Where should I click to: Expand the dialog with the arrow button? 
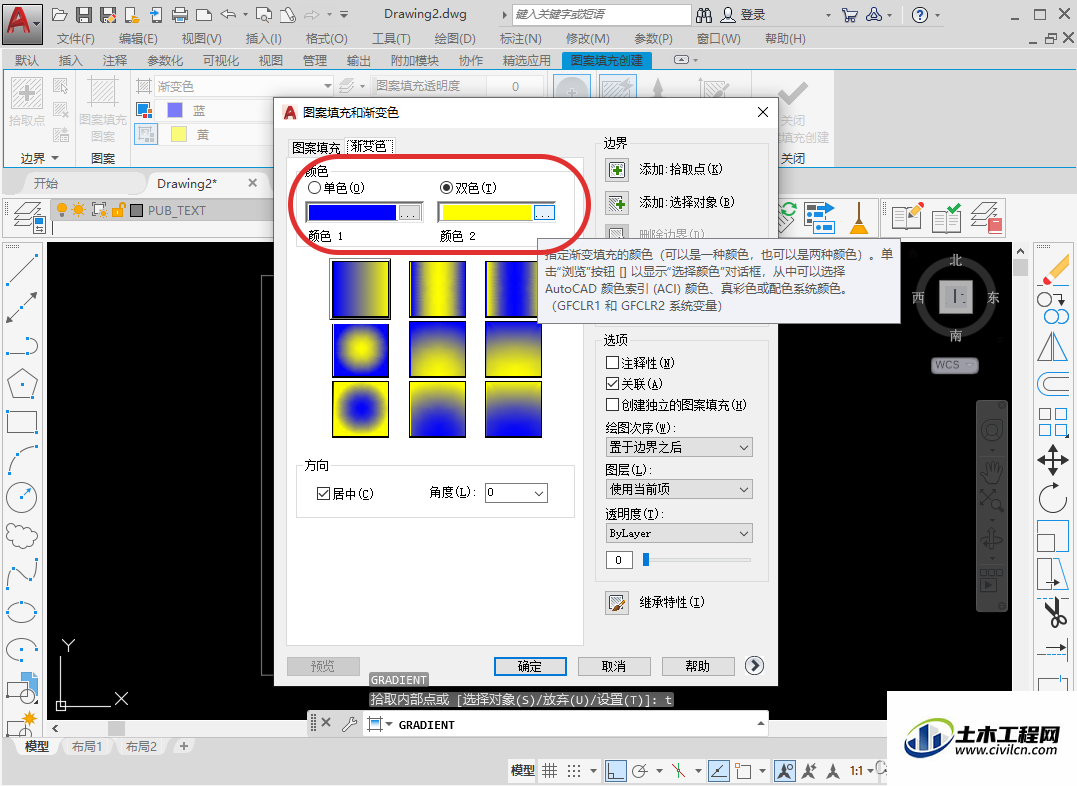pyautogui.click(x=754, y=666)
